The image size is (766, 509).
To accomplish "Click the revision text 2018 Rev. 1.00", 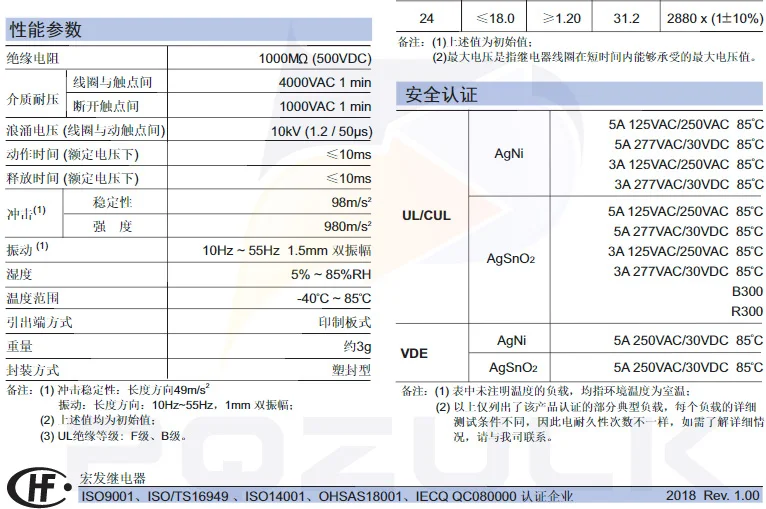I will click(x=713, y=495).
